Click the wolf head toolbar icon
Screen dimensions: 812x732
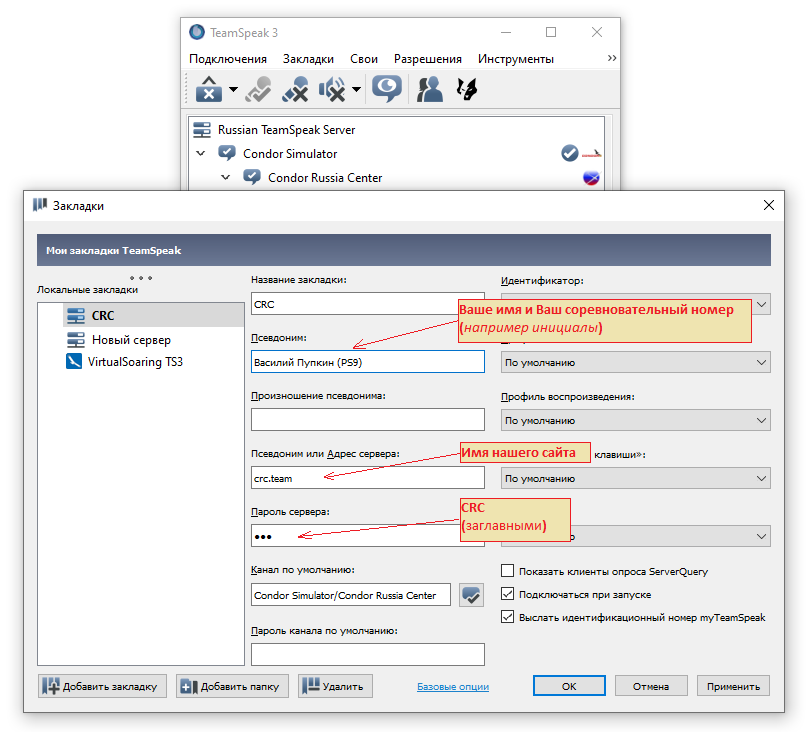[466, 90]
